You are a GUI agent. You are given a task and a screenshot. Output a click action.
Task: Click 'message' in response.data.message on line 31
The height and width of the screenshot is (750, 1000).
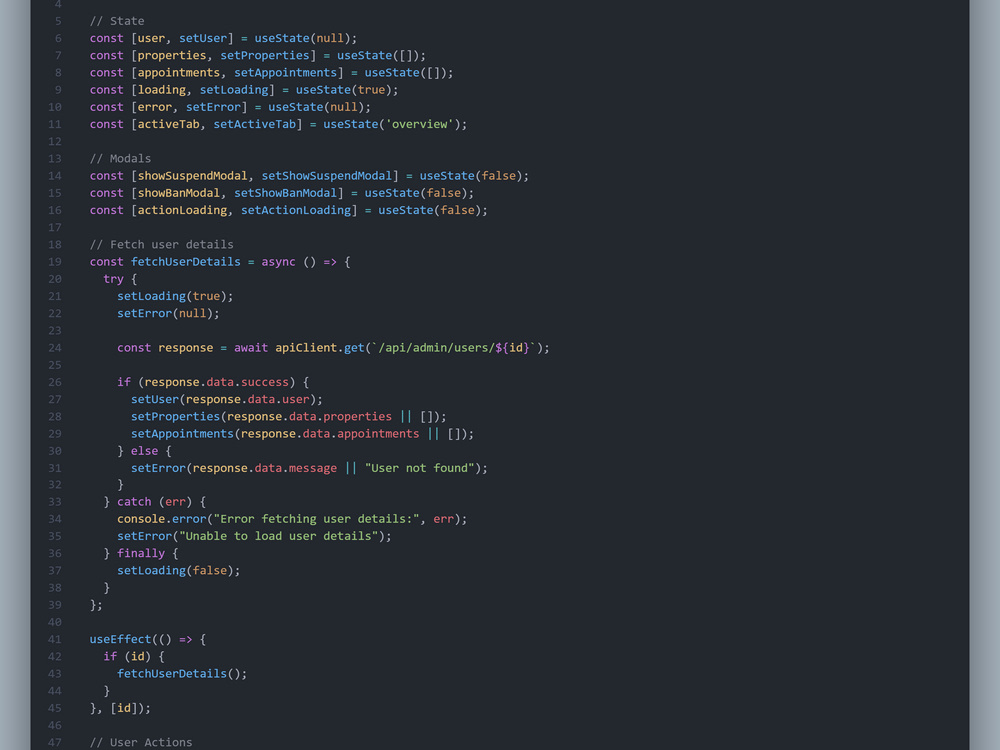tap(312, 469)
